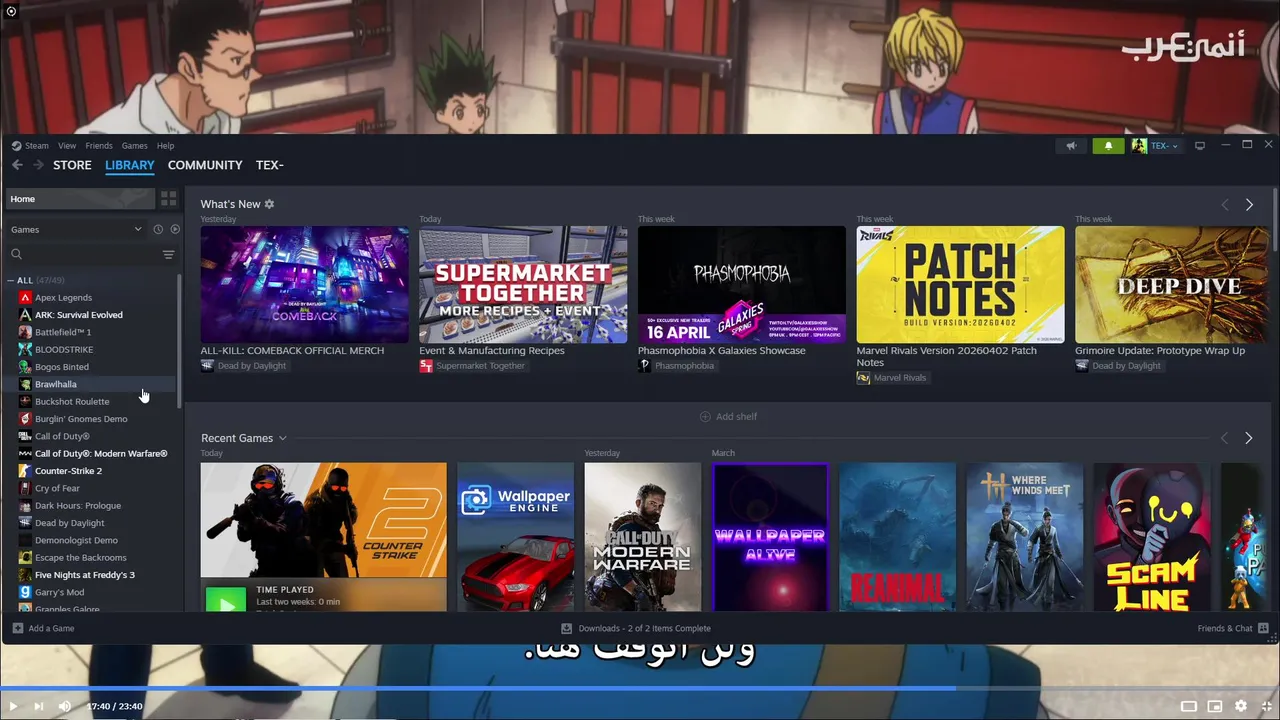Viewport: 1280px width, 720px height.
Task: Click Add shelf link
Action: pyautogui.click(x=728, y=416)
